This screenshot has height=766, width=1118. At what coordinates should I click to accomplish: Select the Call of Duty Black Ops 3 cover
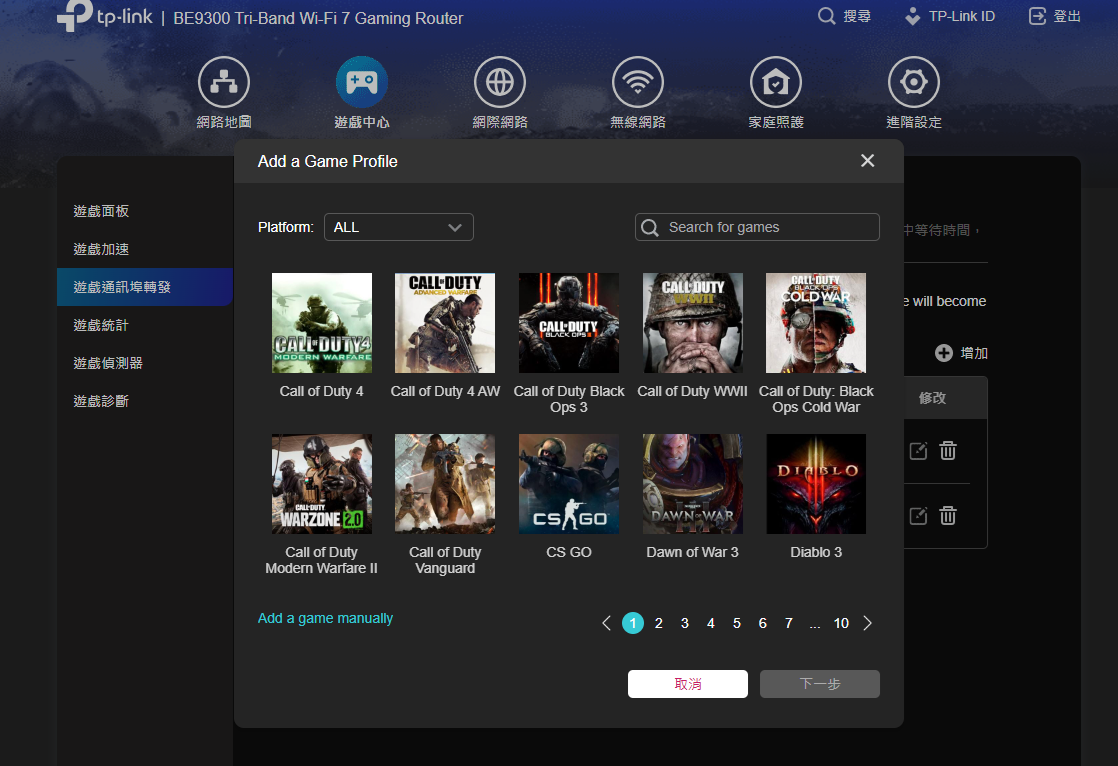pyautogui.click(x=569, y=323)
